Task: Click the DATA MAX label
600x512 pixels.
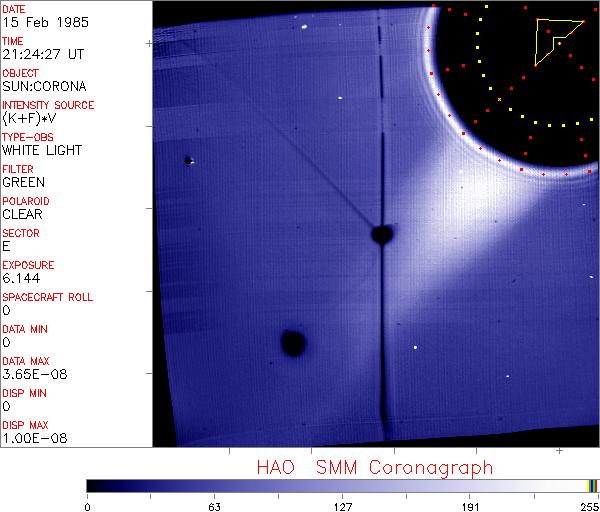Action: (x=26, y=361)
